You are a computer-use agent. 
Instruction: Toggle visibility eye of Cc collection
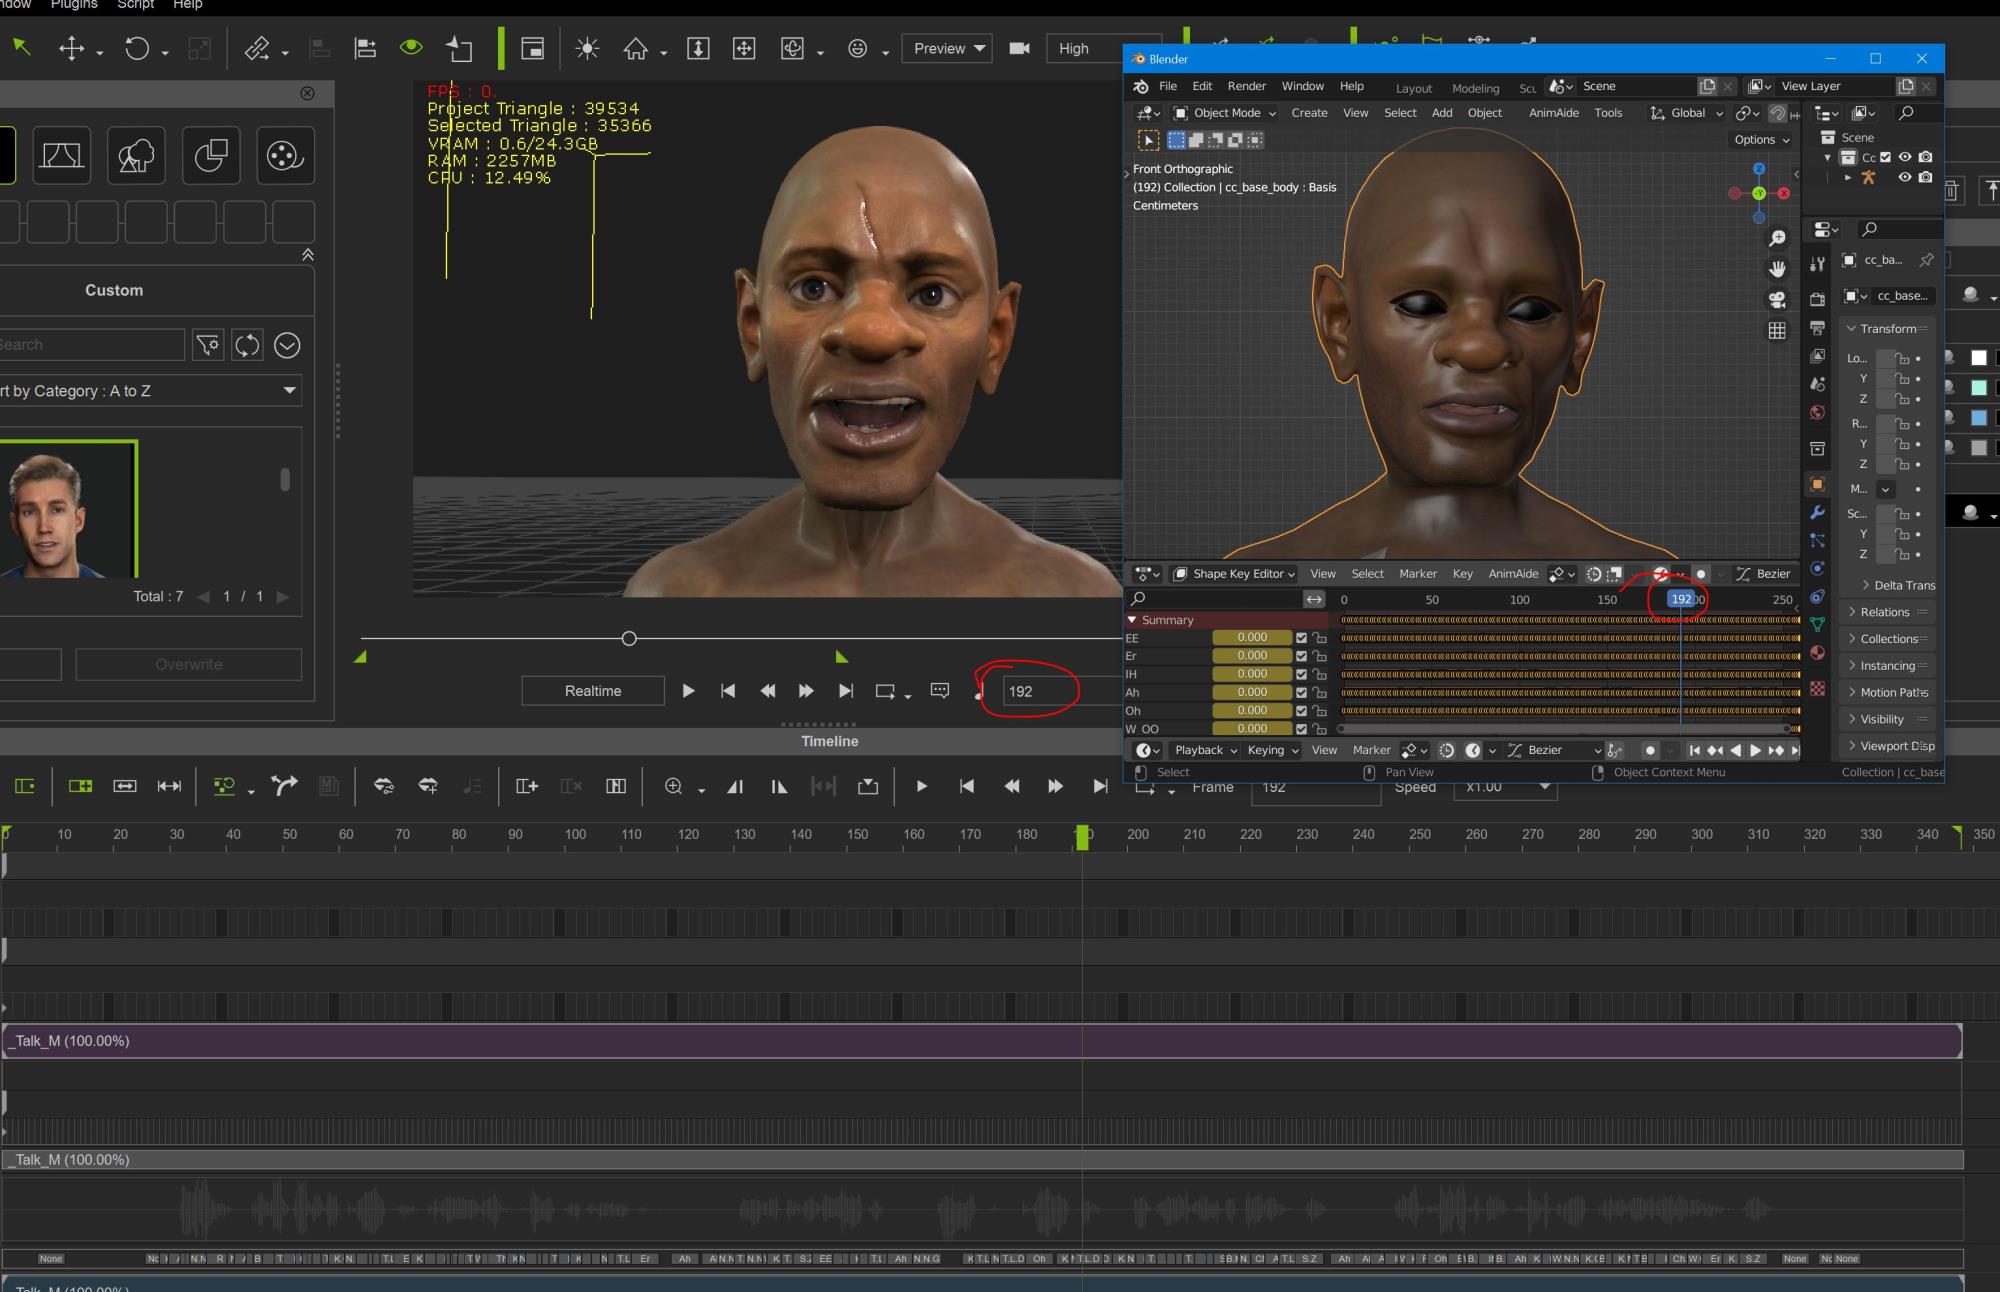click(x=1905, y=157)
